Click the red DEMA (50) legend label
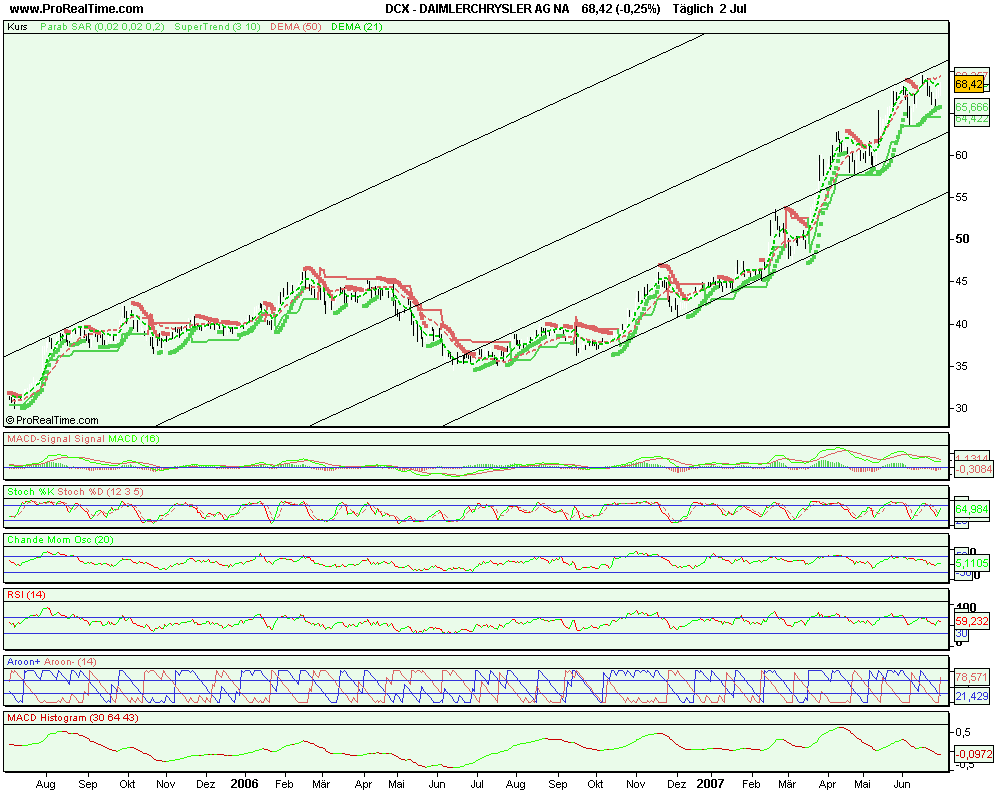The width and height of the screenshot is (1000, 800). click(x=296, y=27)
